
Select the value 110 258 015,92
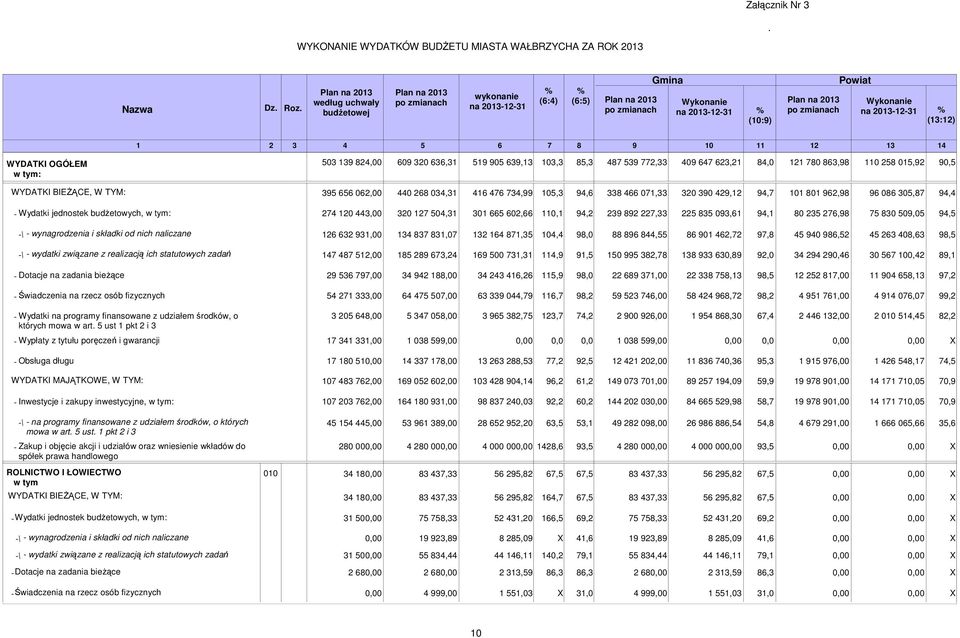(894, 163)
